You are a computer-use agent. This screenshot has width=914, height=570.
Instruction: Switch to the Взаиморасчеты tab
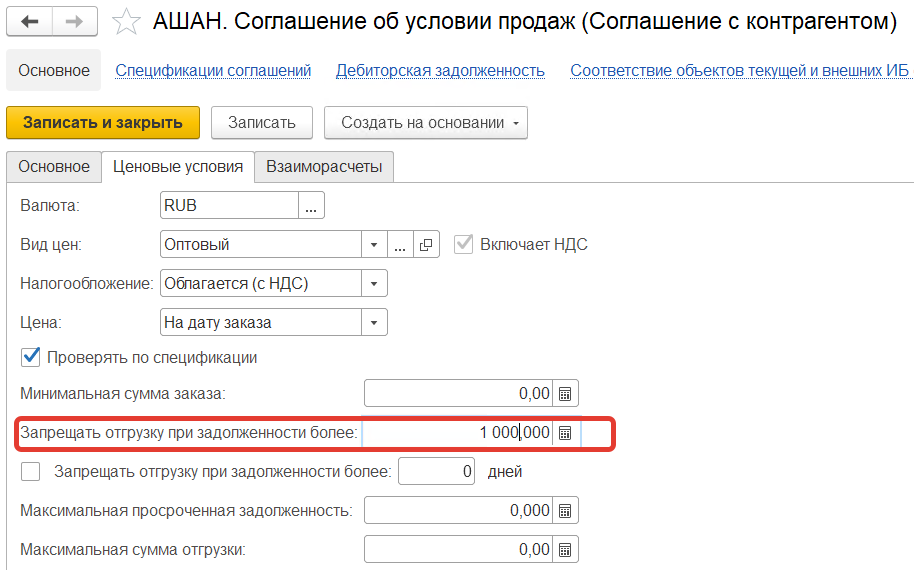tap(324, 167)
